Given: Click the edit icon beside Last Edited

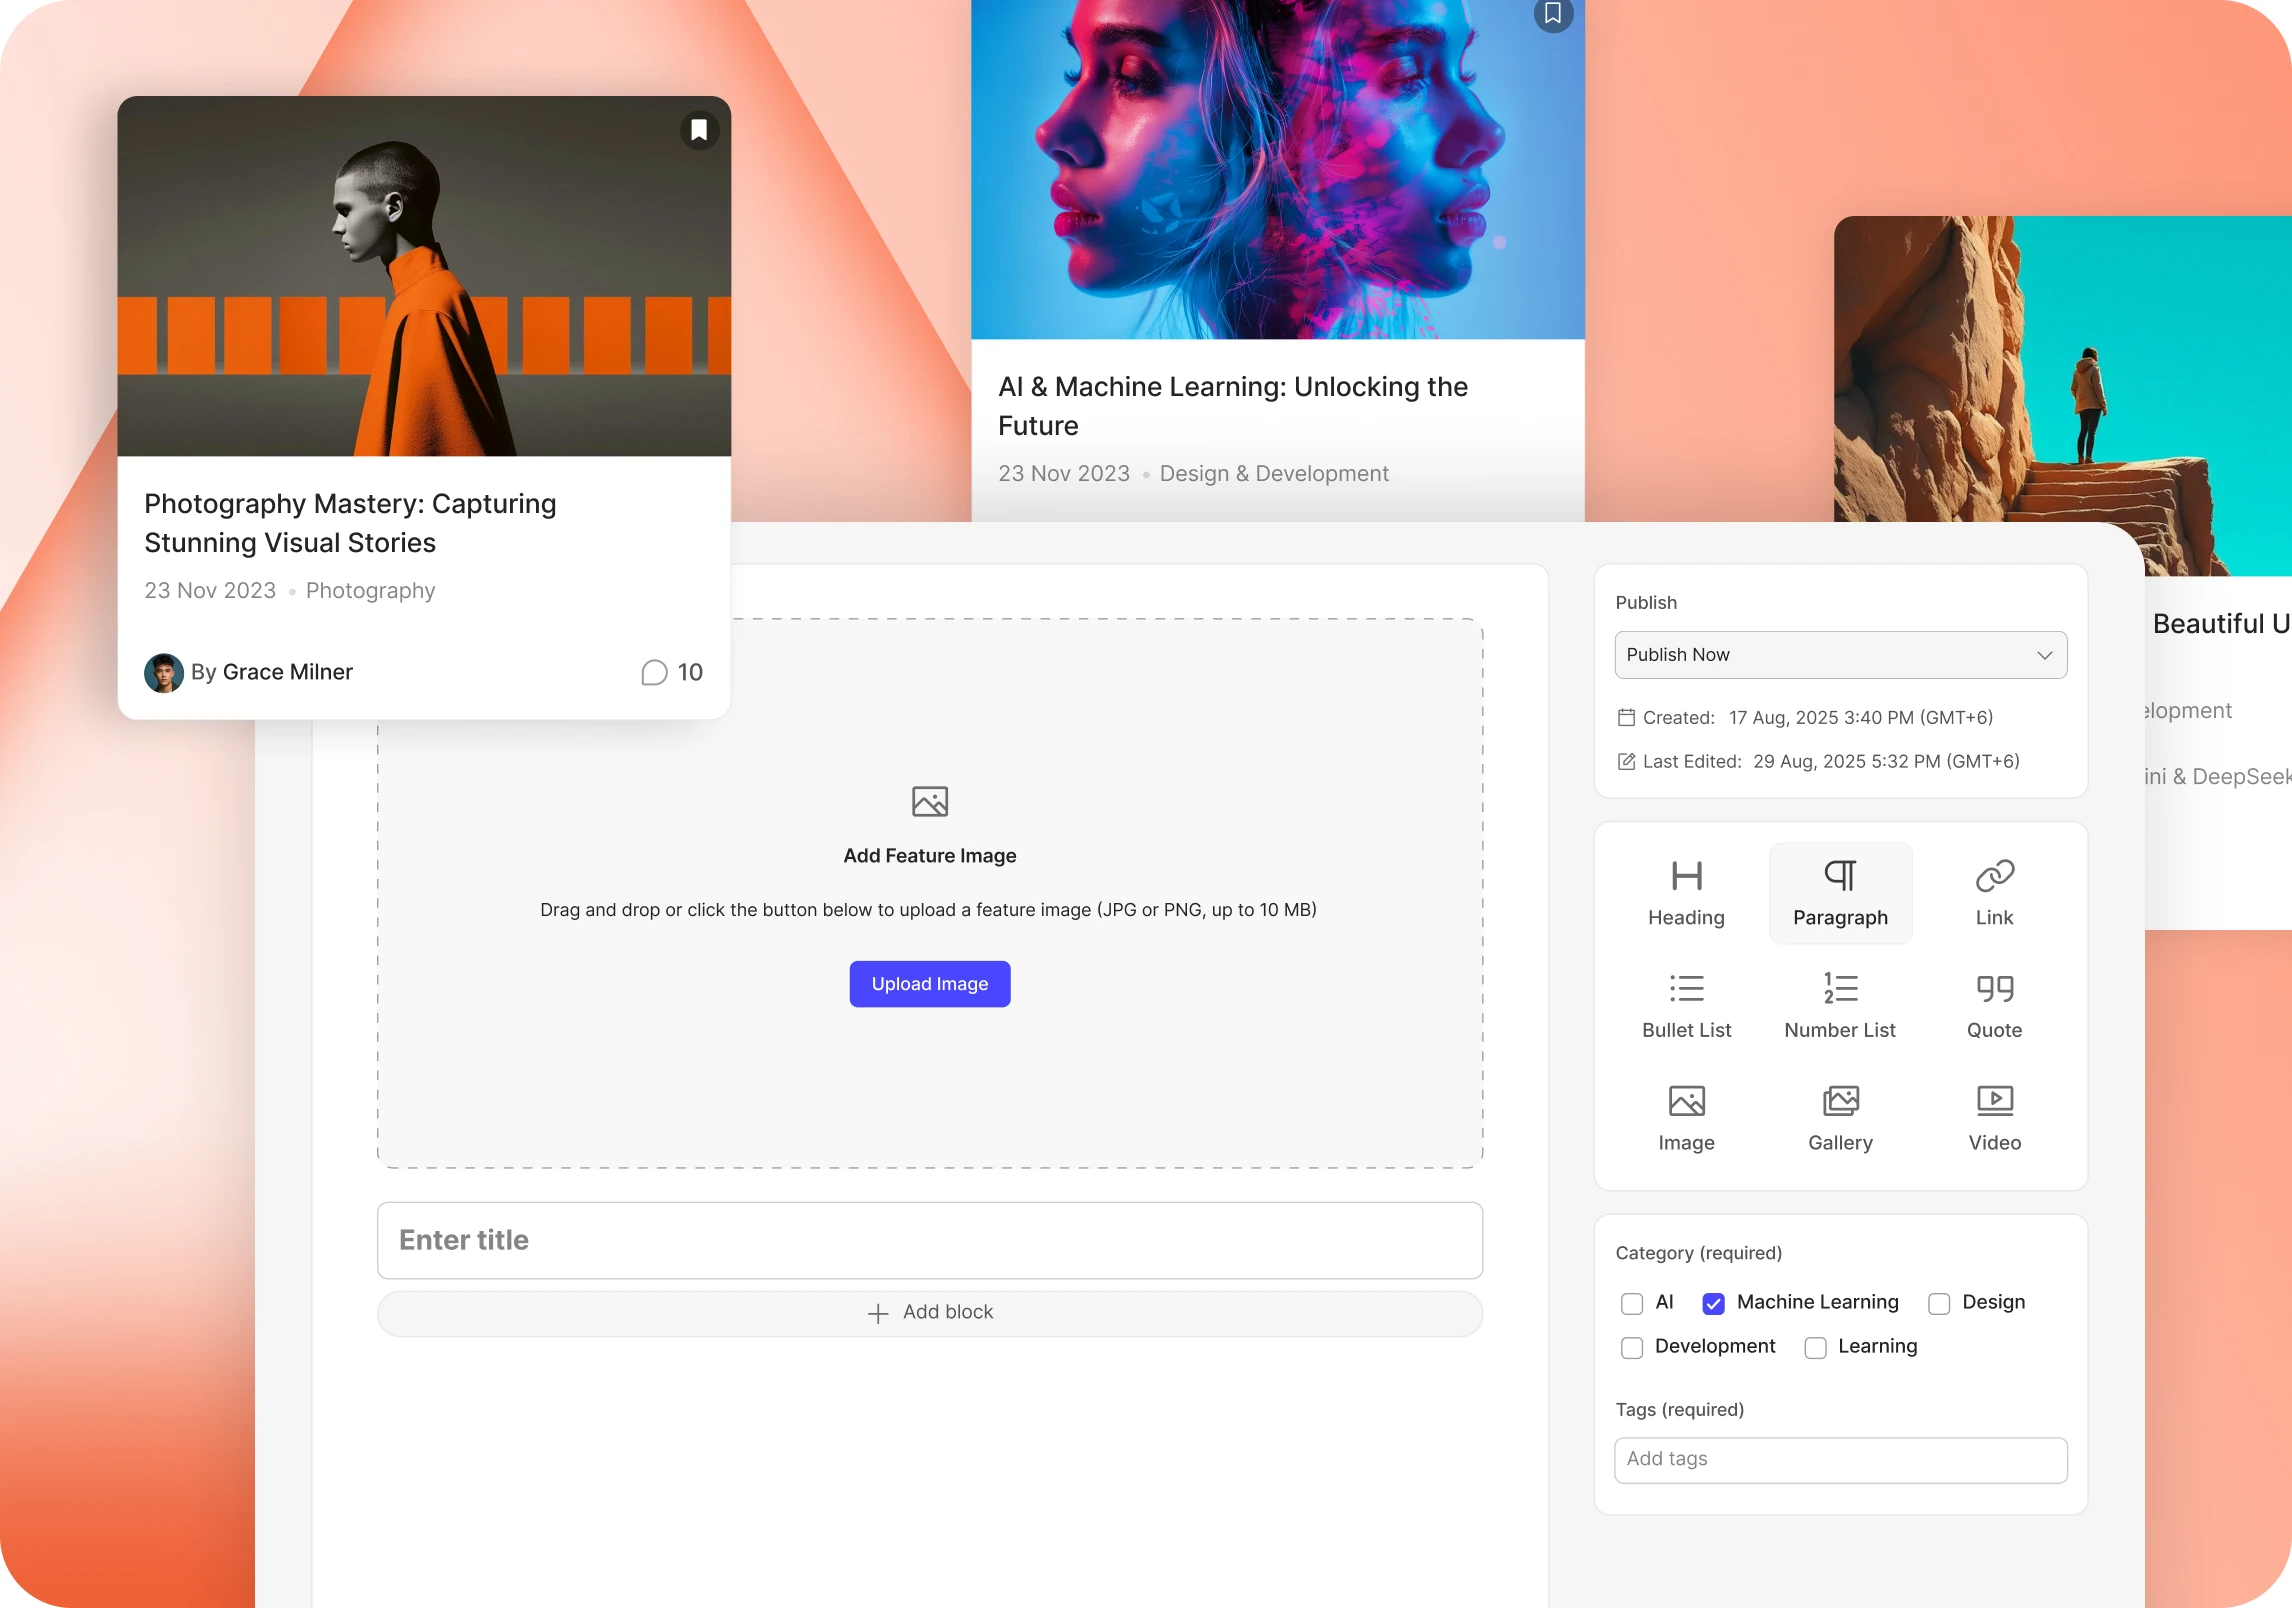Looking at the screenshot, I should (1626, 761).
